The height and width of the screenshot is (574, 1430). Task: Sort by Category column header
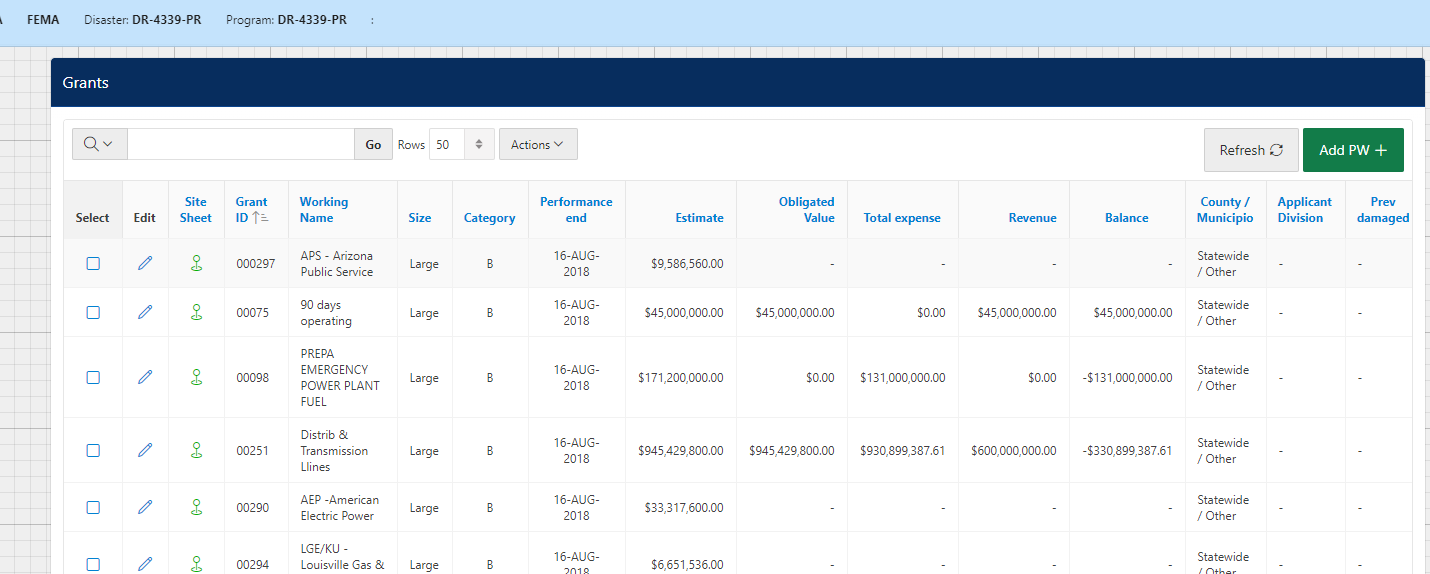pos(490,217)
